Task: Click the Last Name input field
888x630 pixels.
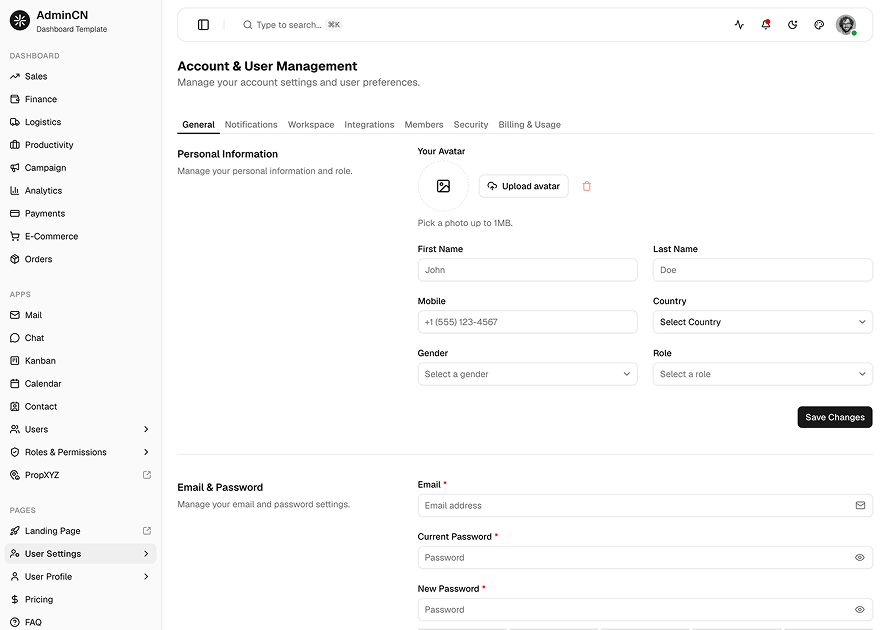Action: point(762,270)
